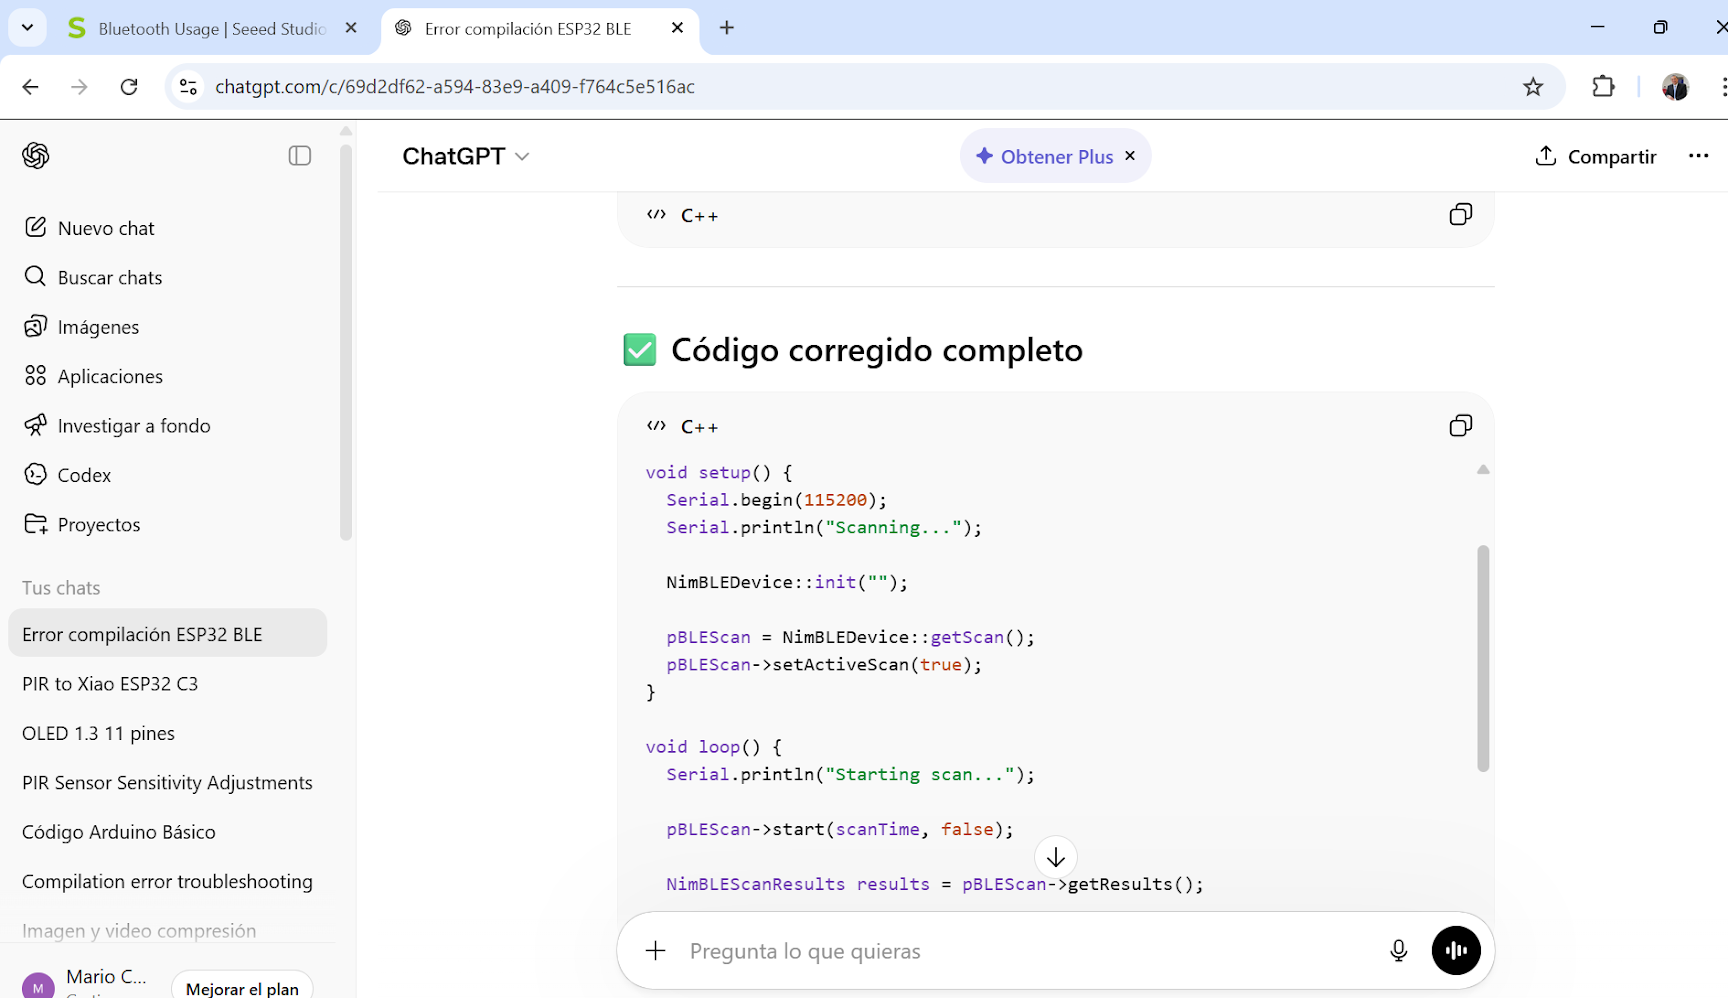Open the tab search dropdown arrow
The image size is (1728, 998).
pyautogui.click(x=28, y=28)
